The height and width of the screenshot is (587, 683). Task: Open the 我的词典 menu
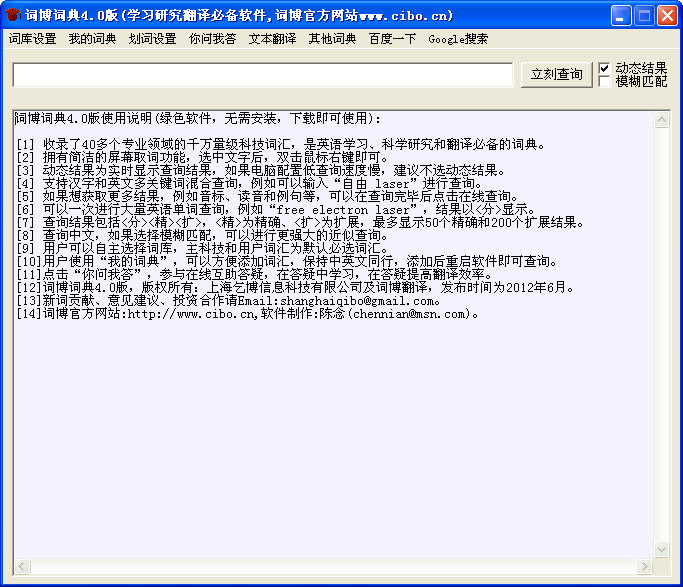pyautogui.click(x=92, y=39)
